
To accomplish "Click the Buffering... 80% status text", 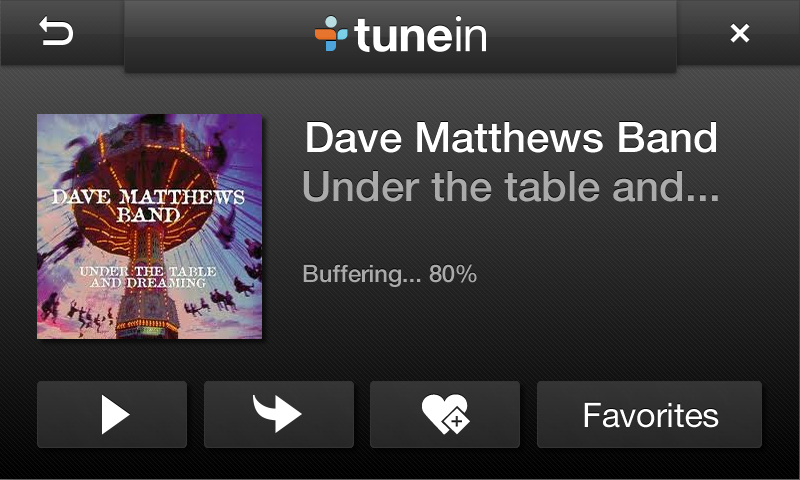I will [390, 274].
